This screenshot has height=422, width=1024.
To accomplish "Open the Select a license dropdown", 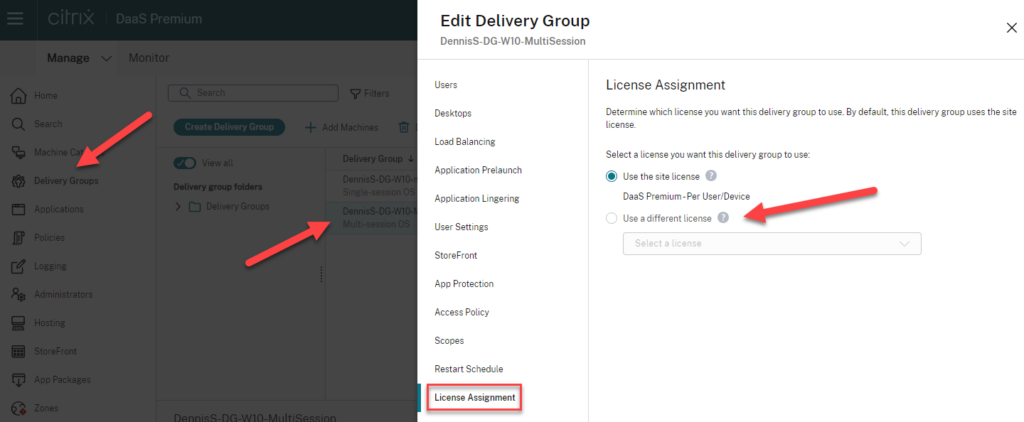I will point(771,243).
